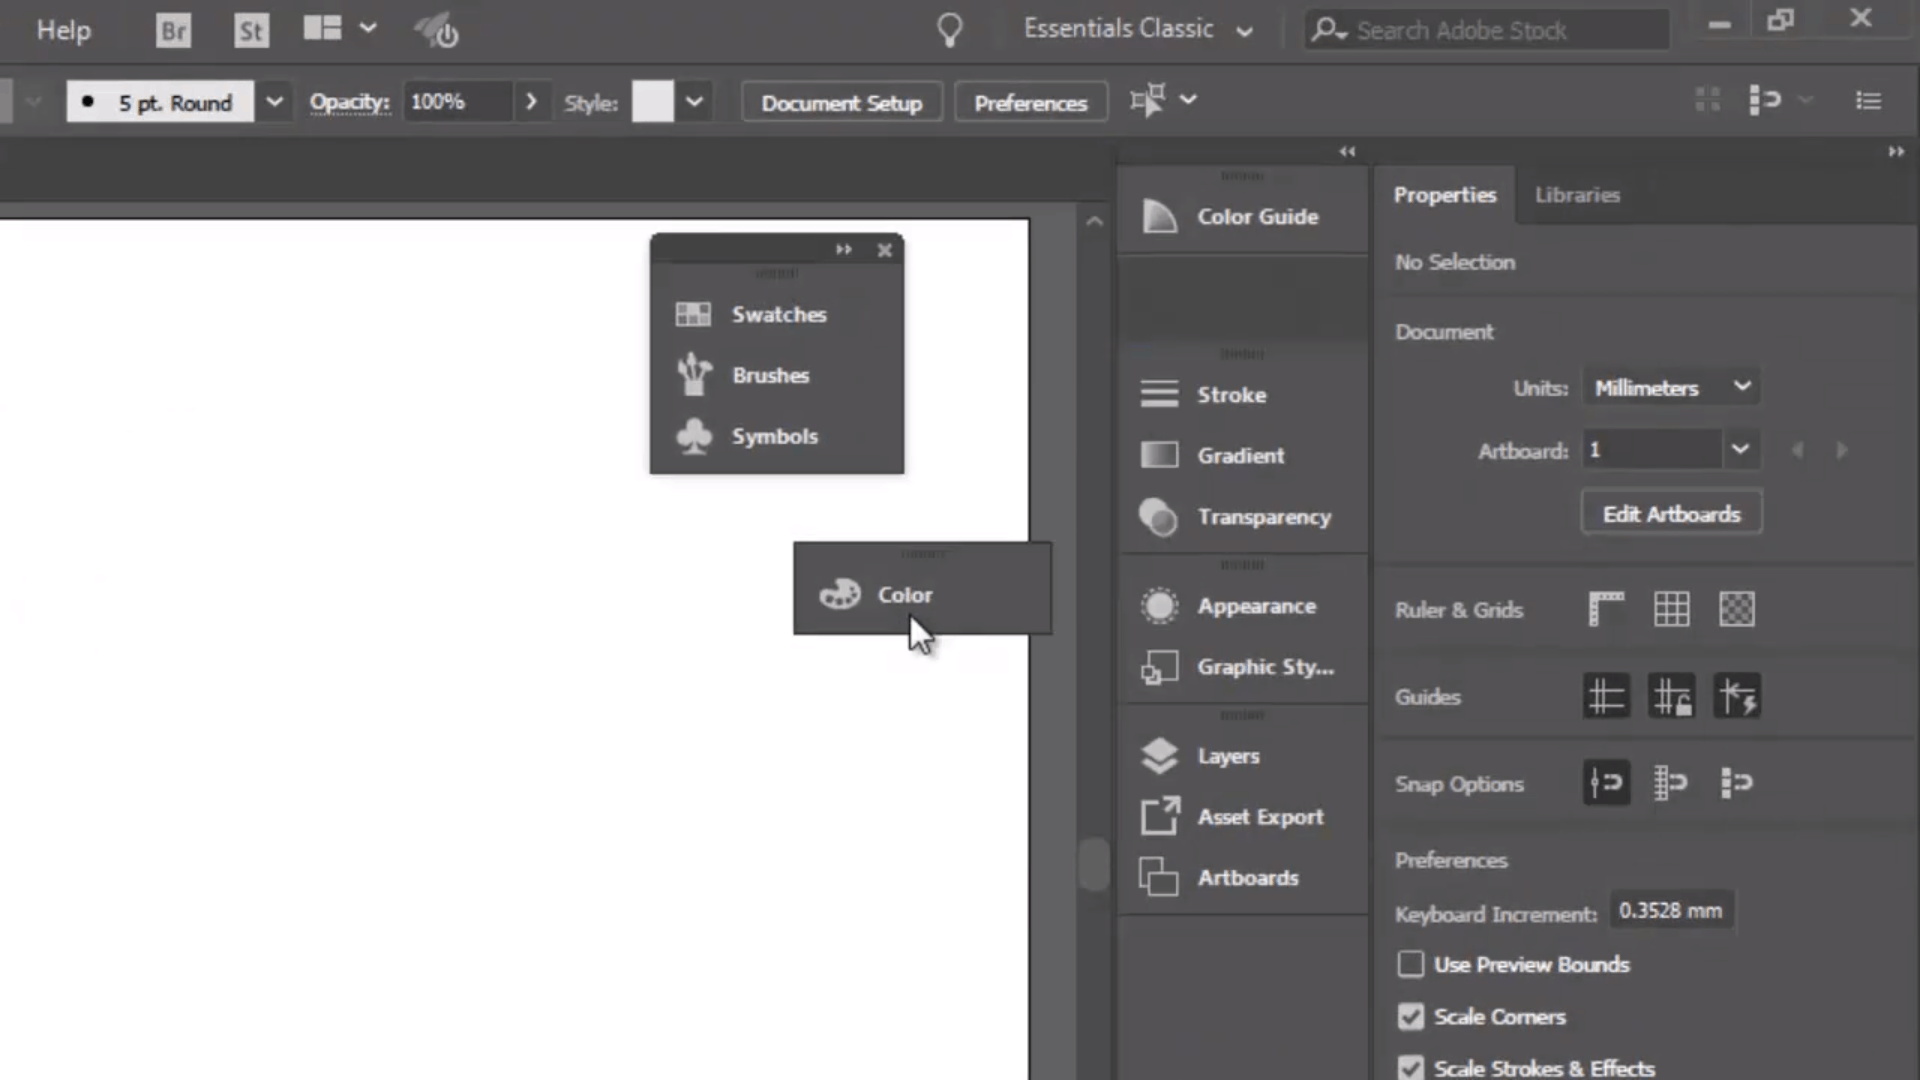Open the Stroke panel

tap(1242, 394)
